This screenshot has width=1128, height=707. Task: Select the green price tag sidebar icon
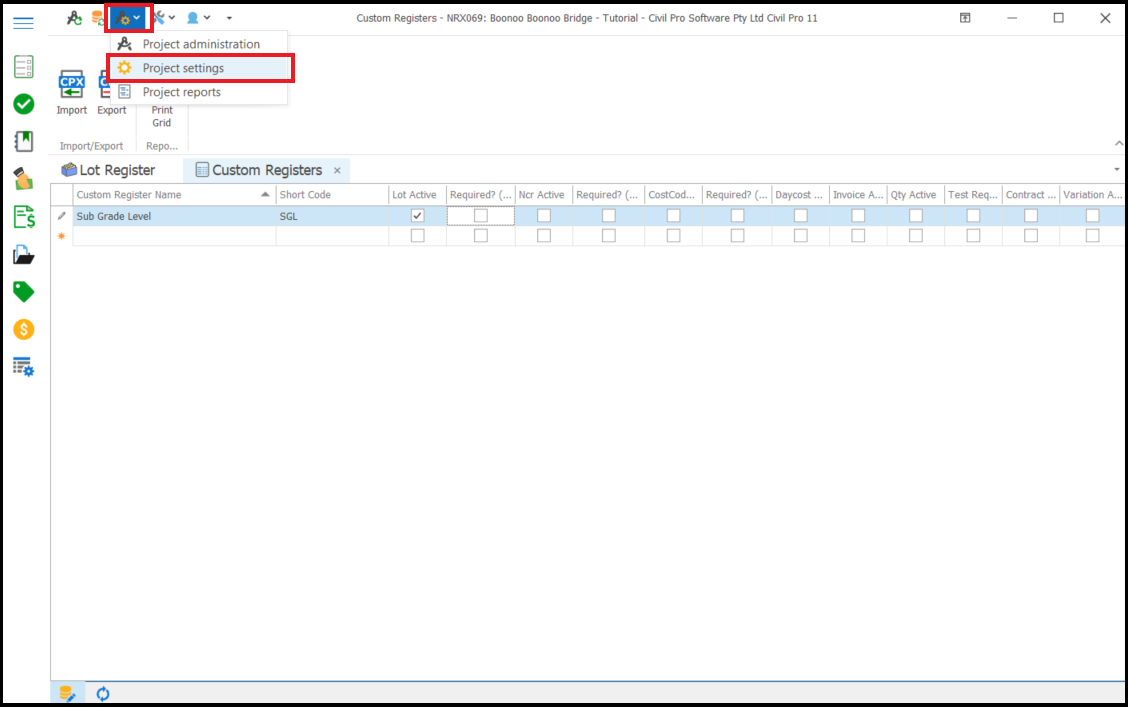point(23,291)
